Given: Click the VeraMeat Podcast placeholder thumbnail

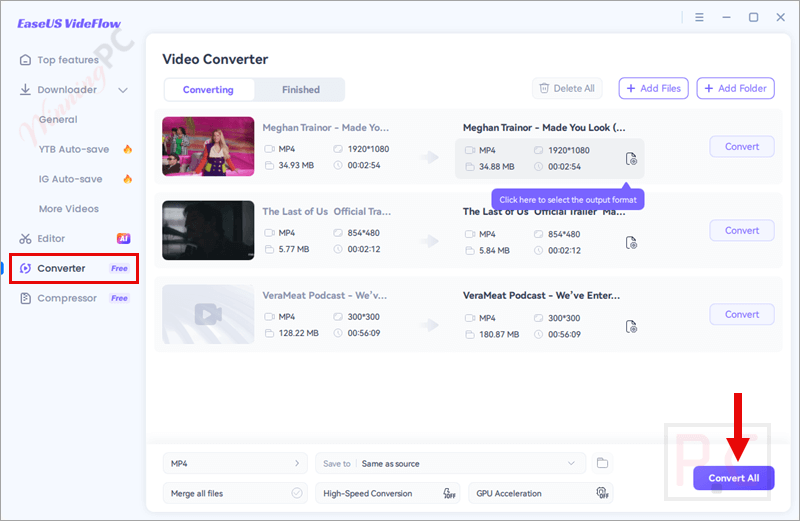Looking at the screenshot, I should 208,314.
